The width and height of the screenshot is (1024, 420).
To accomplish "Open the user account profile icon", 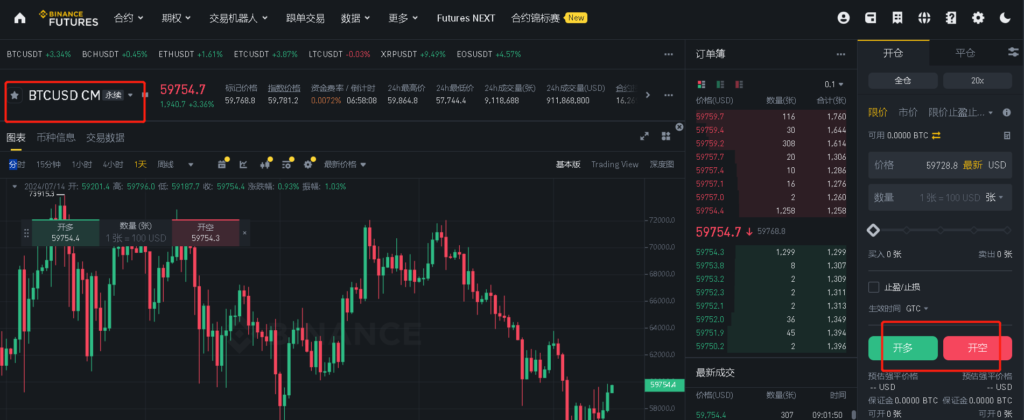I will click(x=843, y=18).
